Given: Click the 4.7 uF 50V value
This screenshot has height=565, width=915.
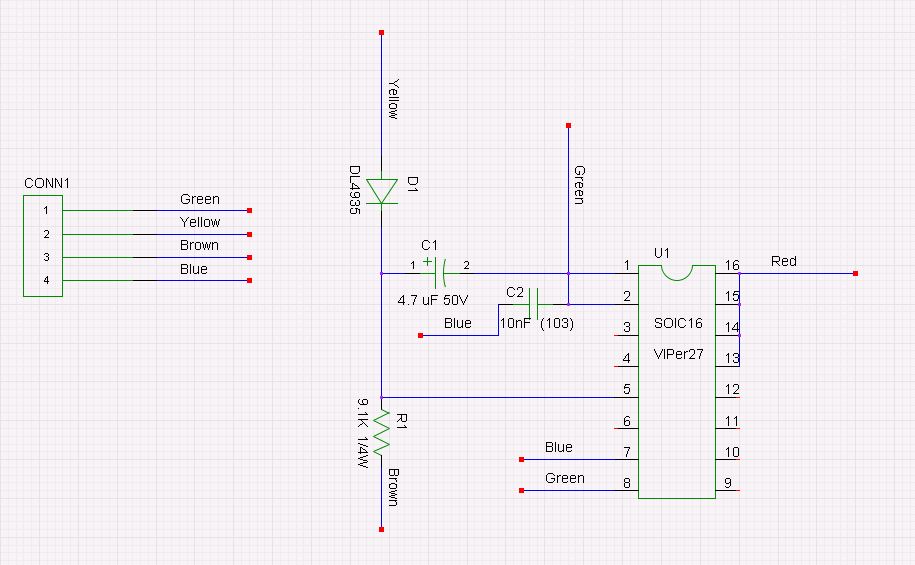Looking at the screenshot, I should click(433, 300).
